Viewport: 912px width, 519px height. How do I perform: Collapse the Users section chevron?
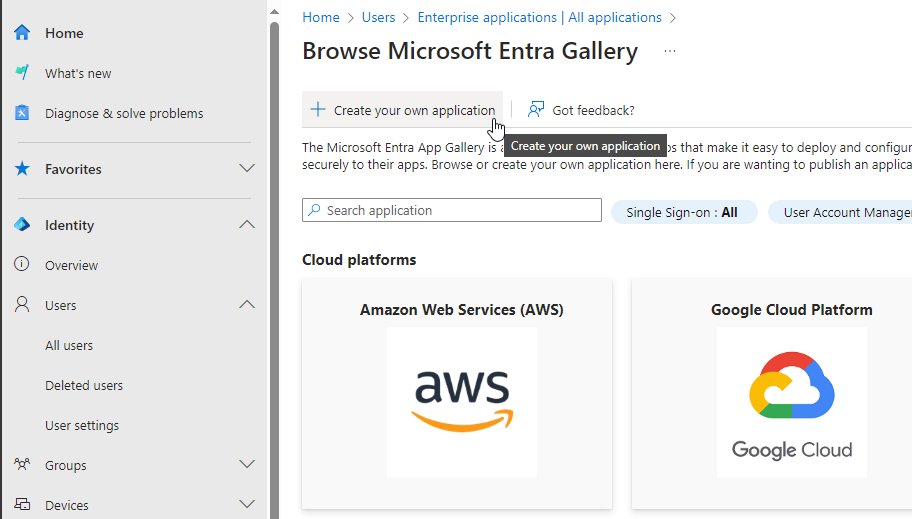pyautogui.click(x=247, y=304)
